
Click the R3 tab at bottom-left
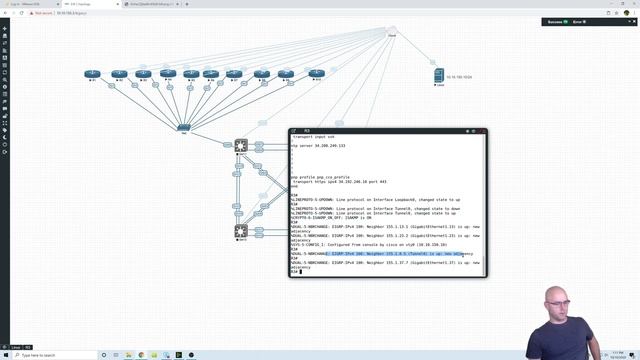point(27,347)
